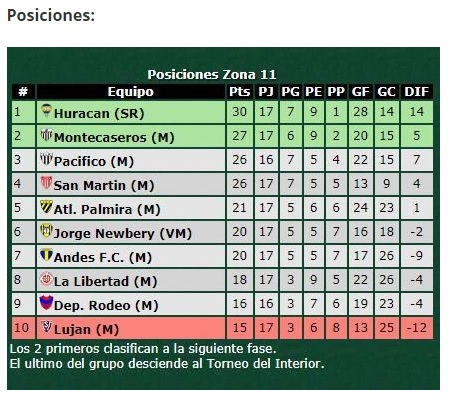Click the GF column header
The image size is (453, 407).
[x=361, y=92]
